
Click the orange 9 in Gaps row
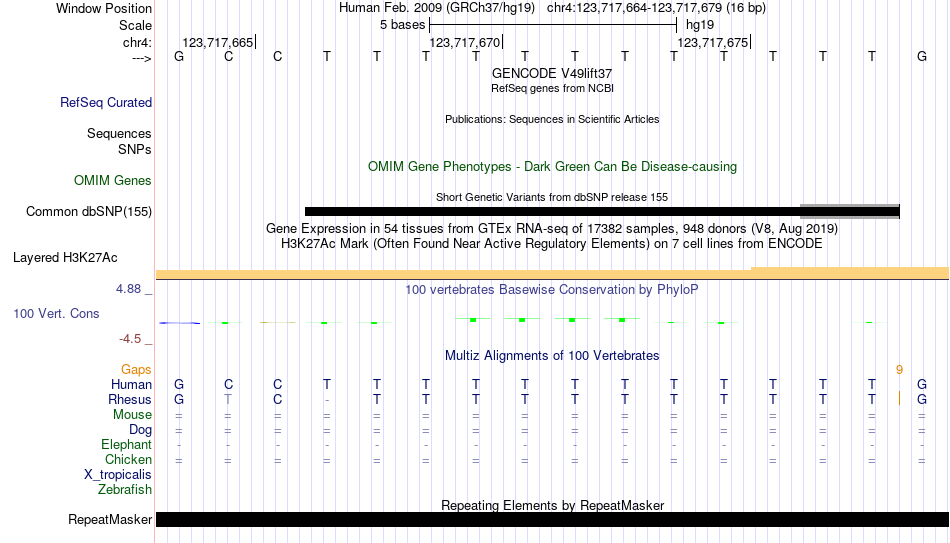click(899, 370)
